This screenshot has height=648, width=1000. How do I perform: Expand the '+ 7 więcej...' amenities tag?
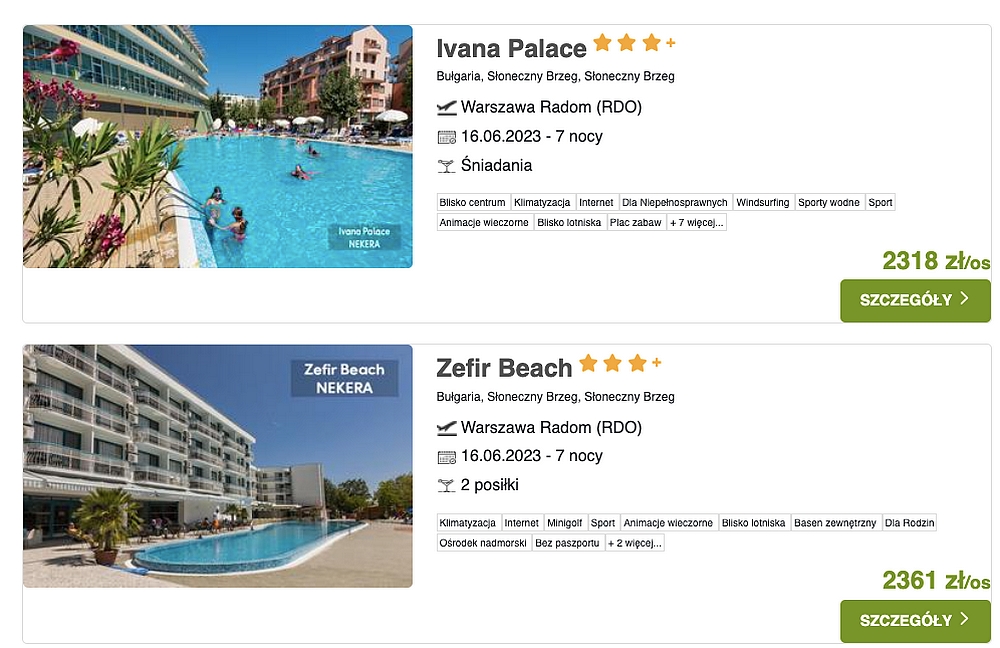click(x=696, y=223)
